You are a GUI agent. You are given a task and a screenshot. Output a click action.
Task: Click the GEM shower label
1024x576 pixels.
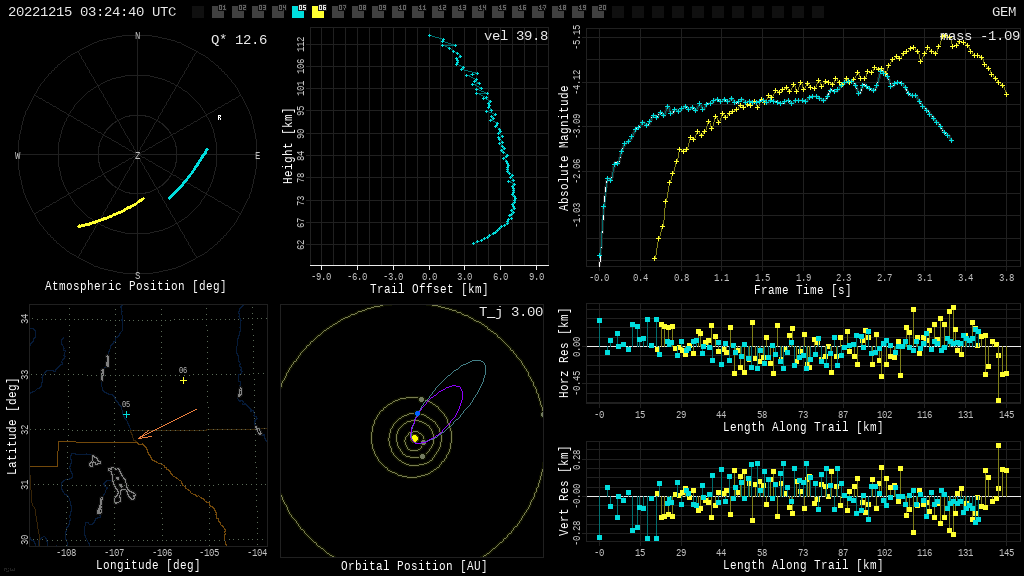pyautogui.click(x=1003, y=12)
